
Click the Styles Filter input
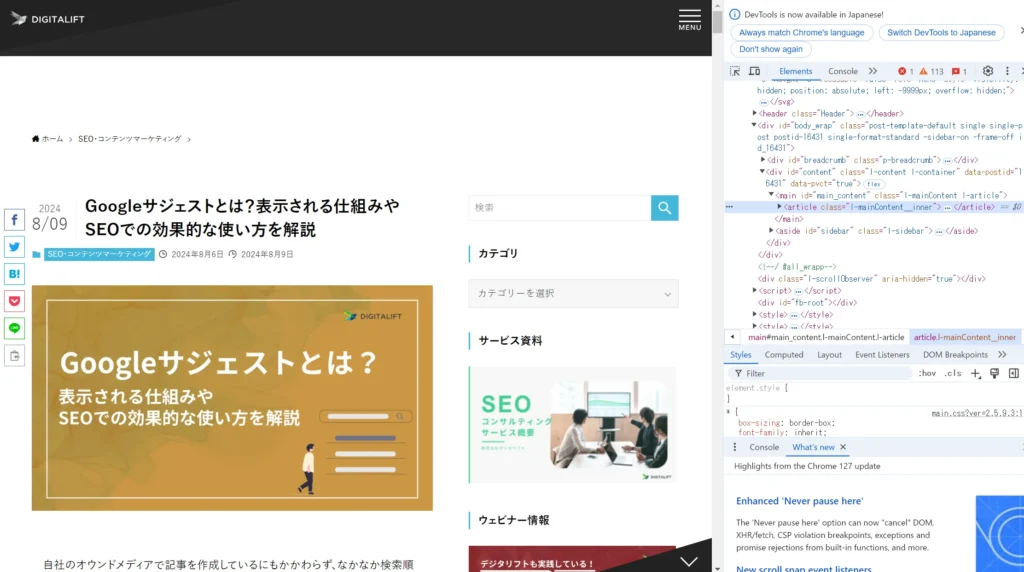820,373
